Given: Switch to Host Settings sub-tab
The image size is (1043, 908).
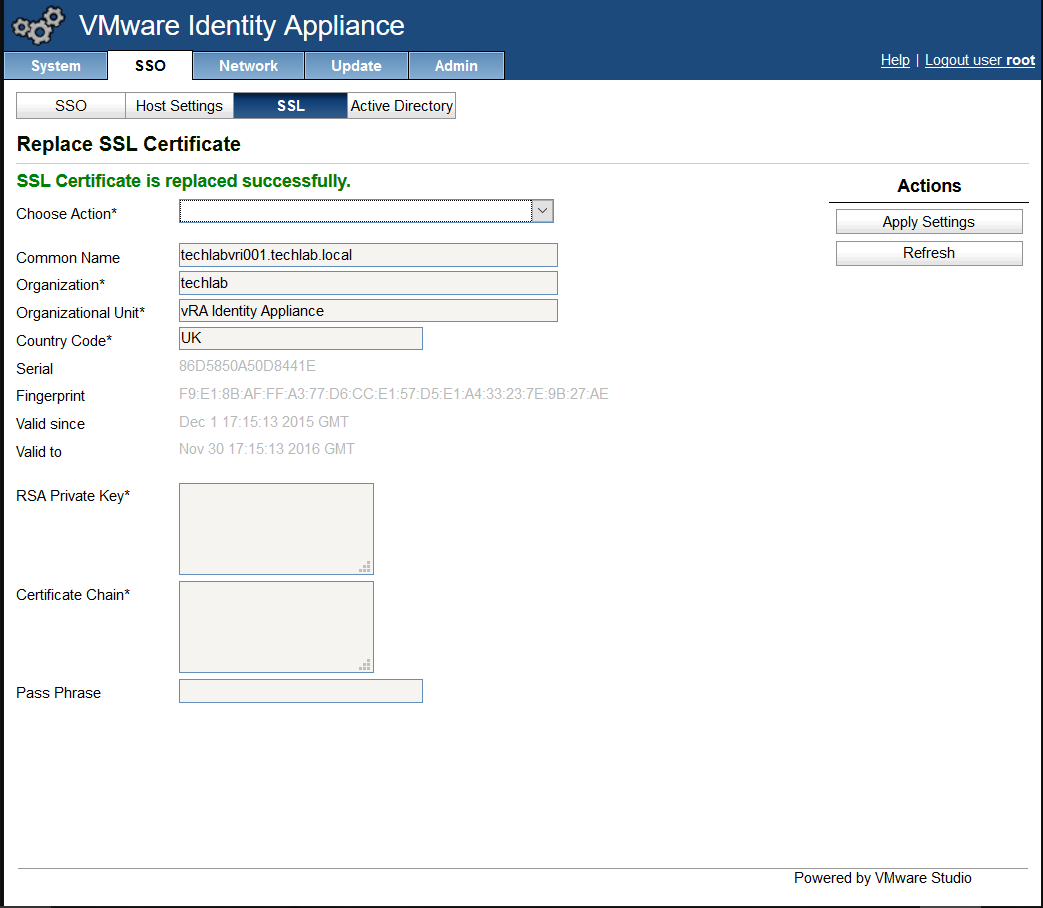Looking at the screenshot, I should (179, 106).
